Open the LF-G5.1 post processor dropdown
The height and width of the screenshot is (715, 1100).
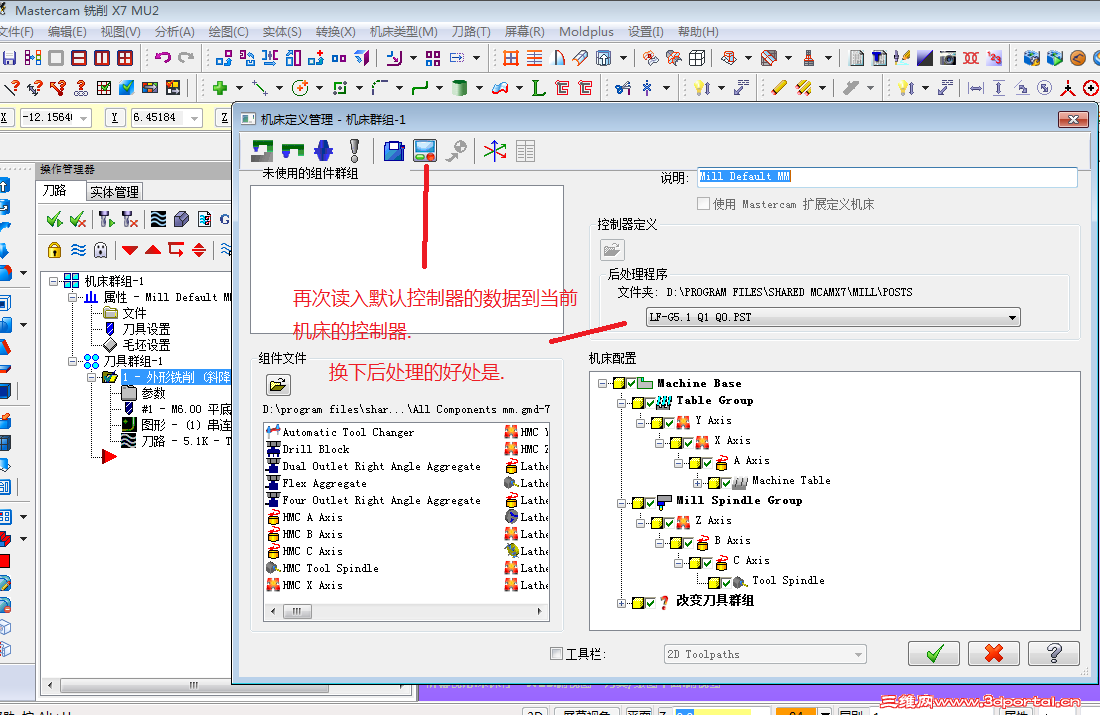1012,317
